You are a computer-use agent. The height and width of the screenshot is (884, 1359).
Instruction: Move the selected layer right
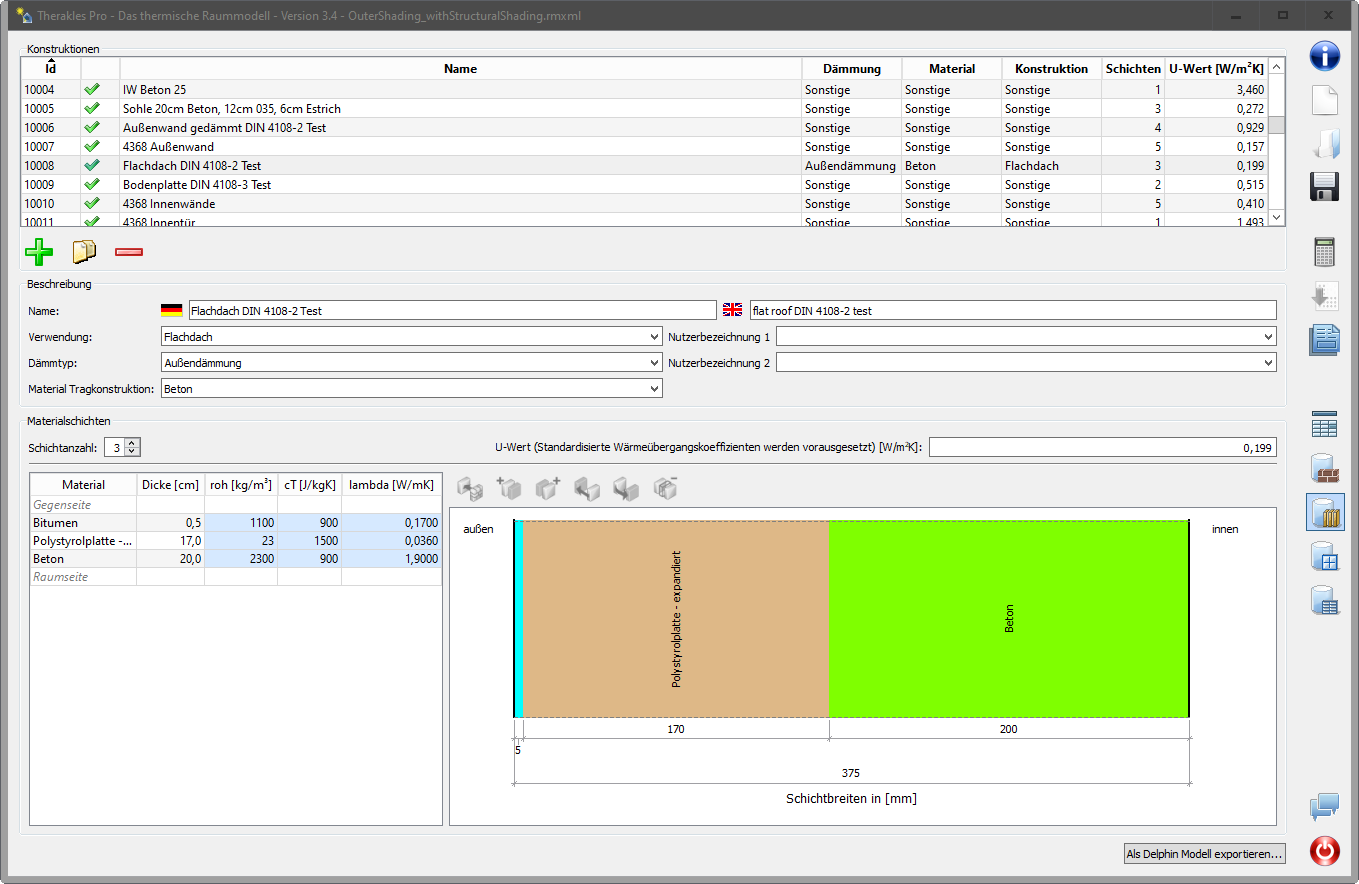(626, 489)
